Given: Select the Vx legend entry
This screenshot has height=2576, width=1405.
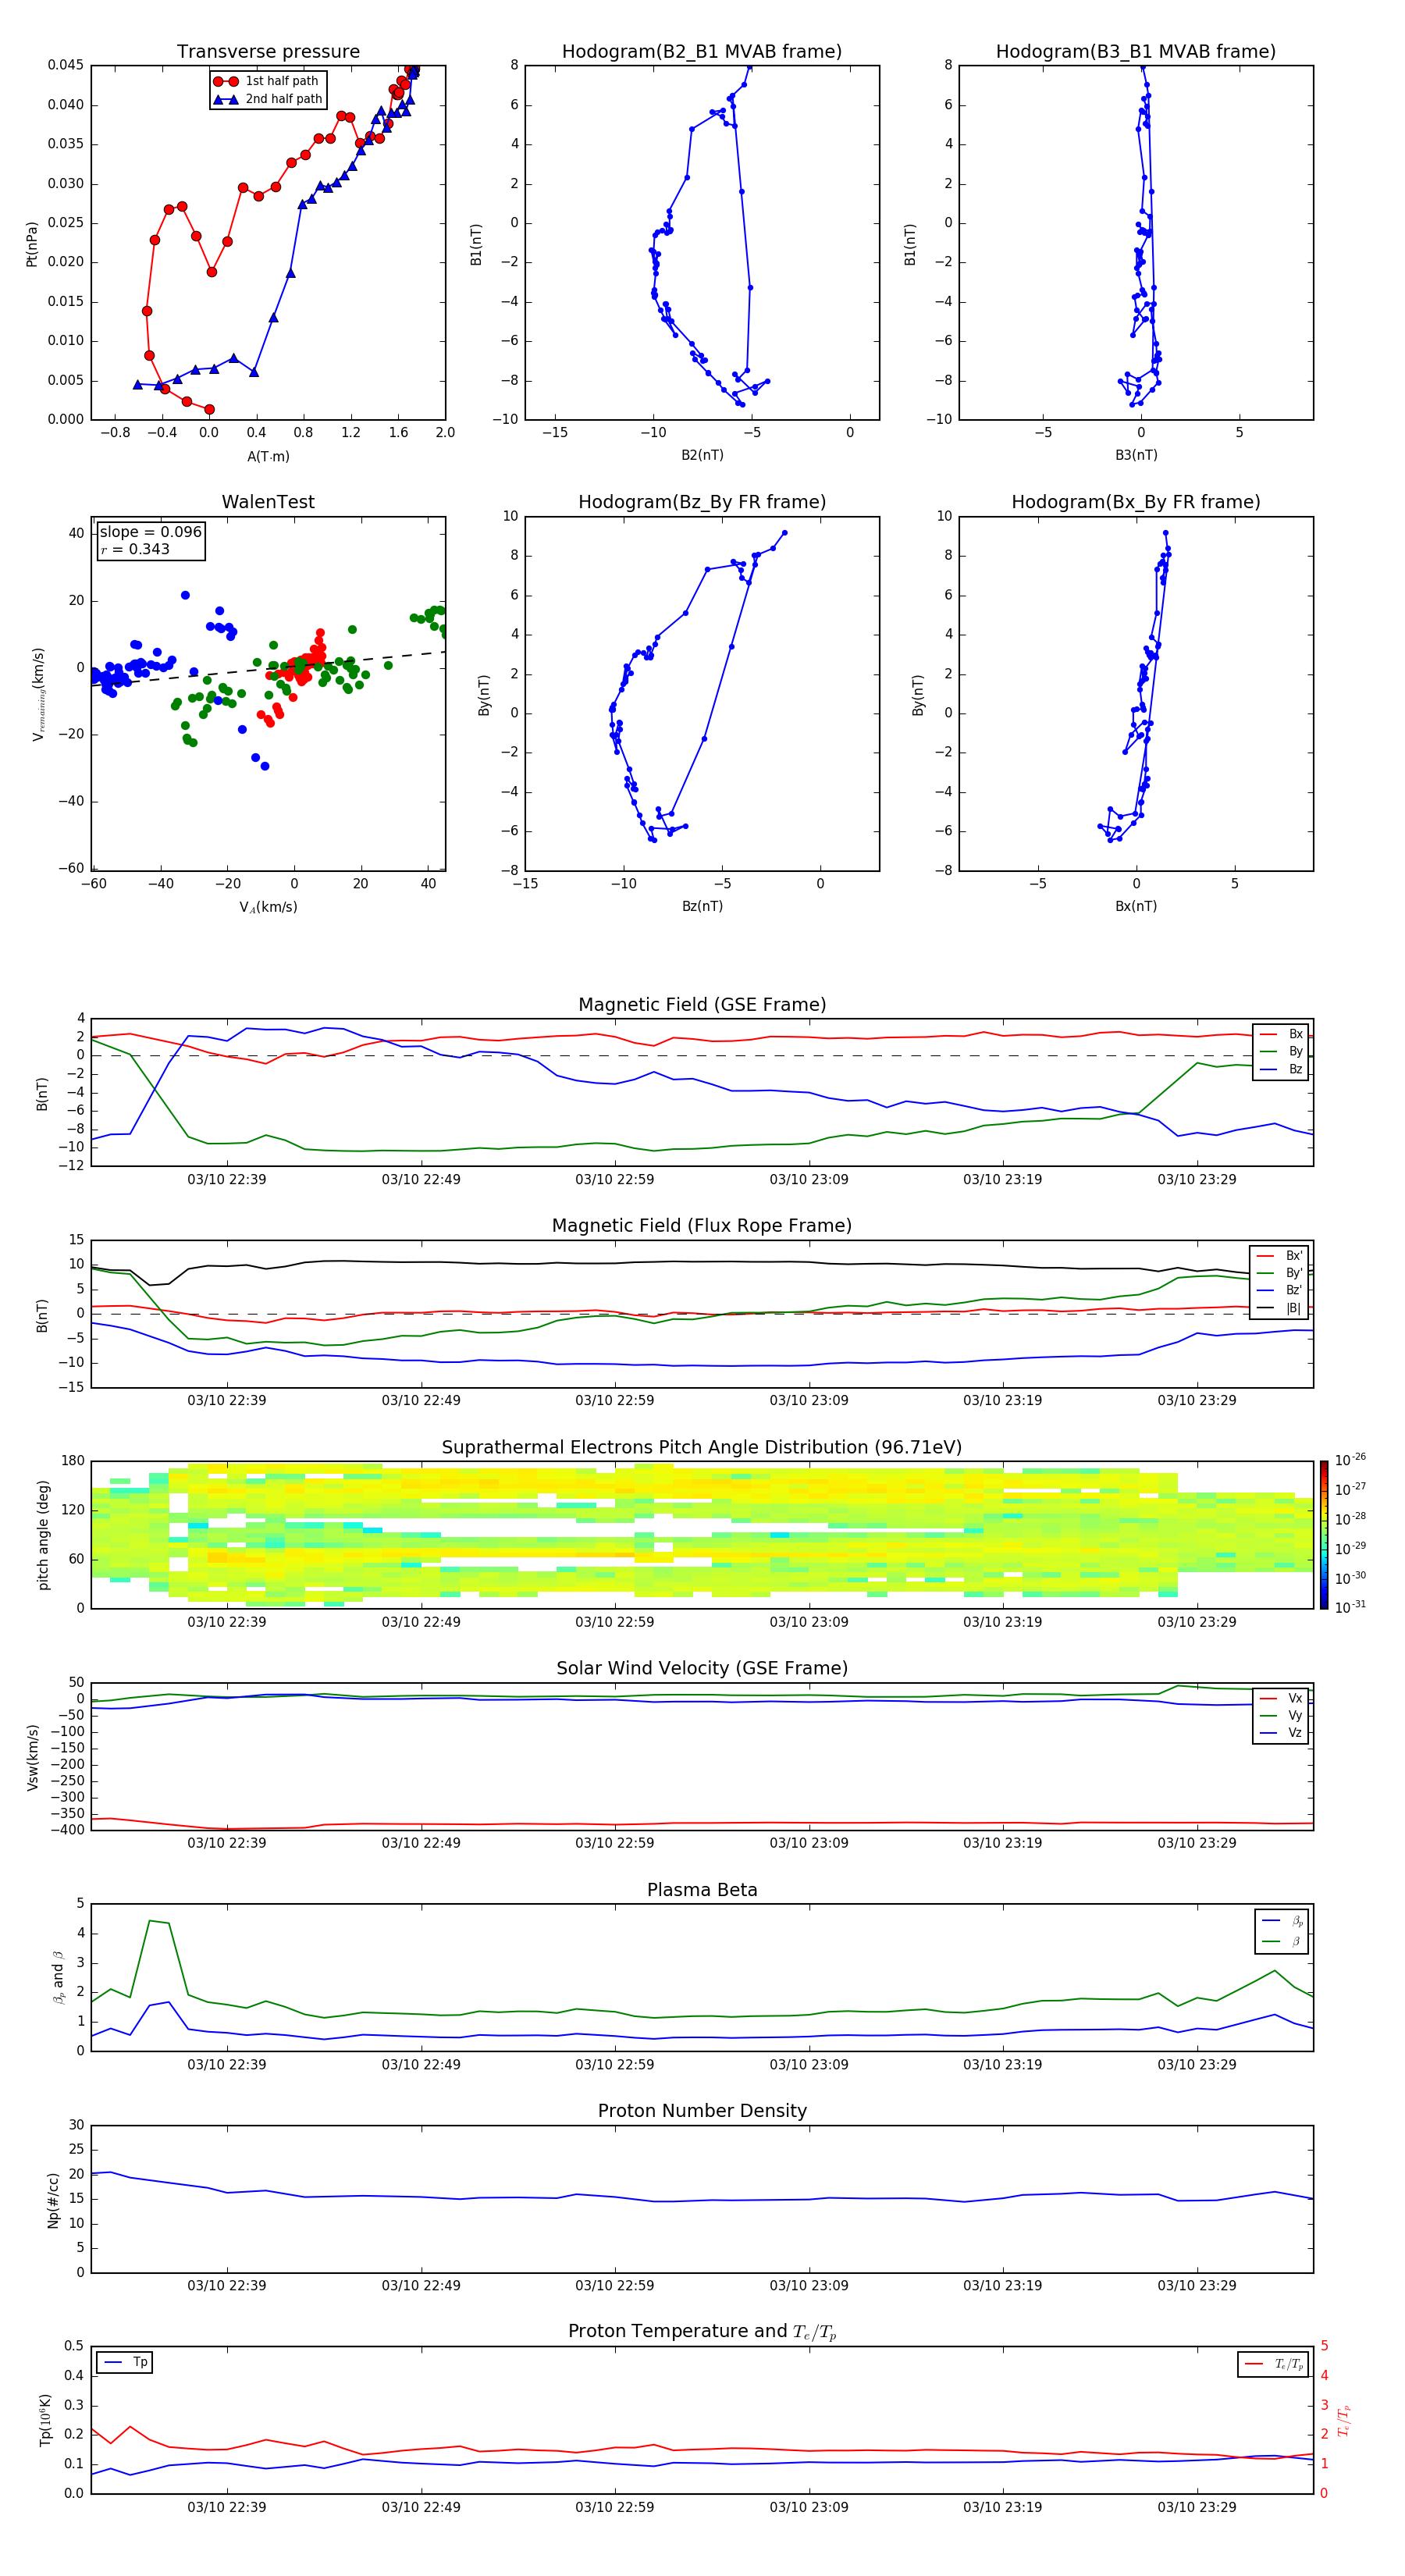Looking at the screenshot, I should [x=1281, y=1698].
